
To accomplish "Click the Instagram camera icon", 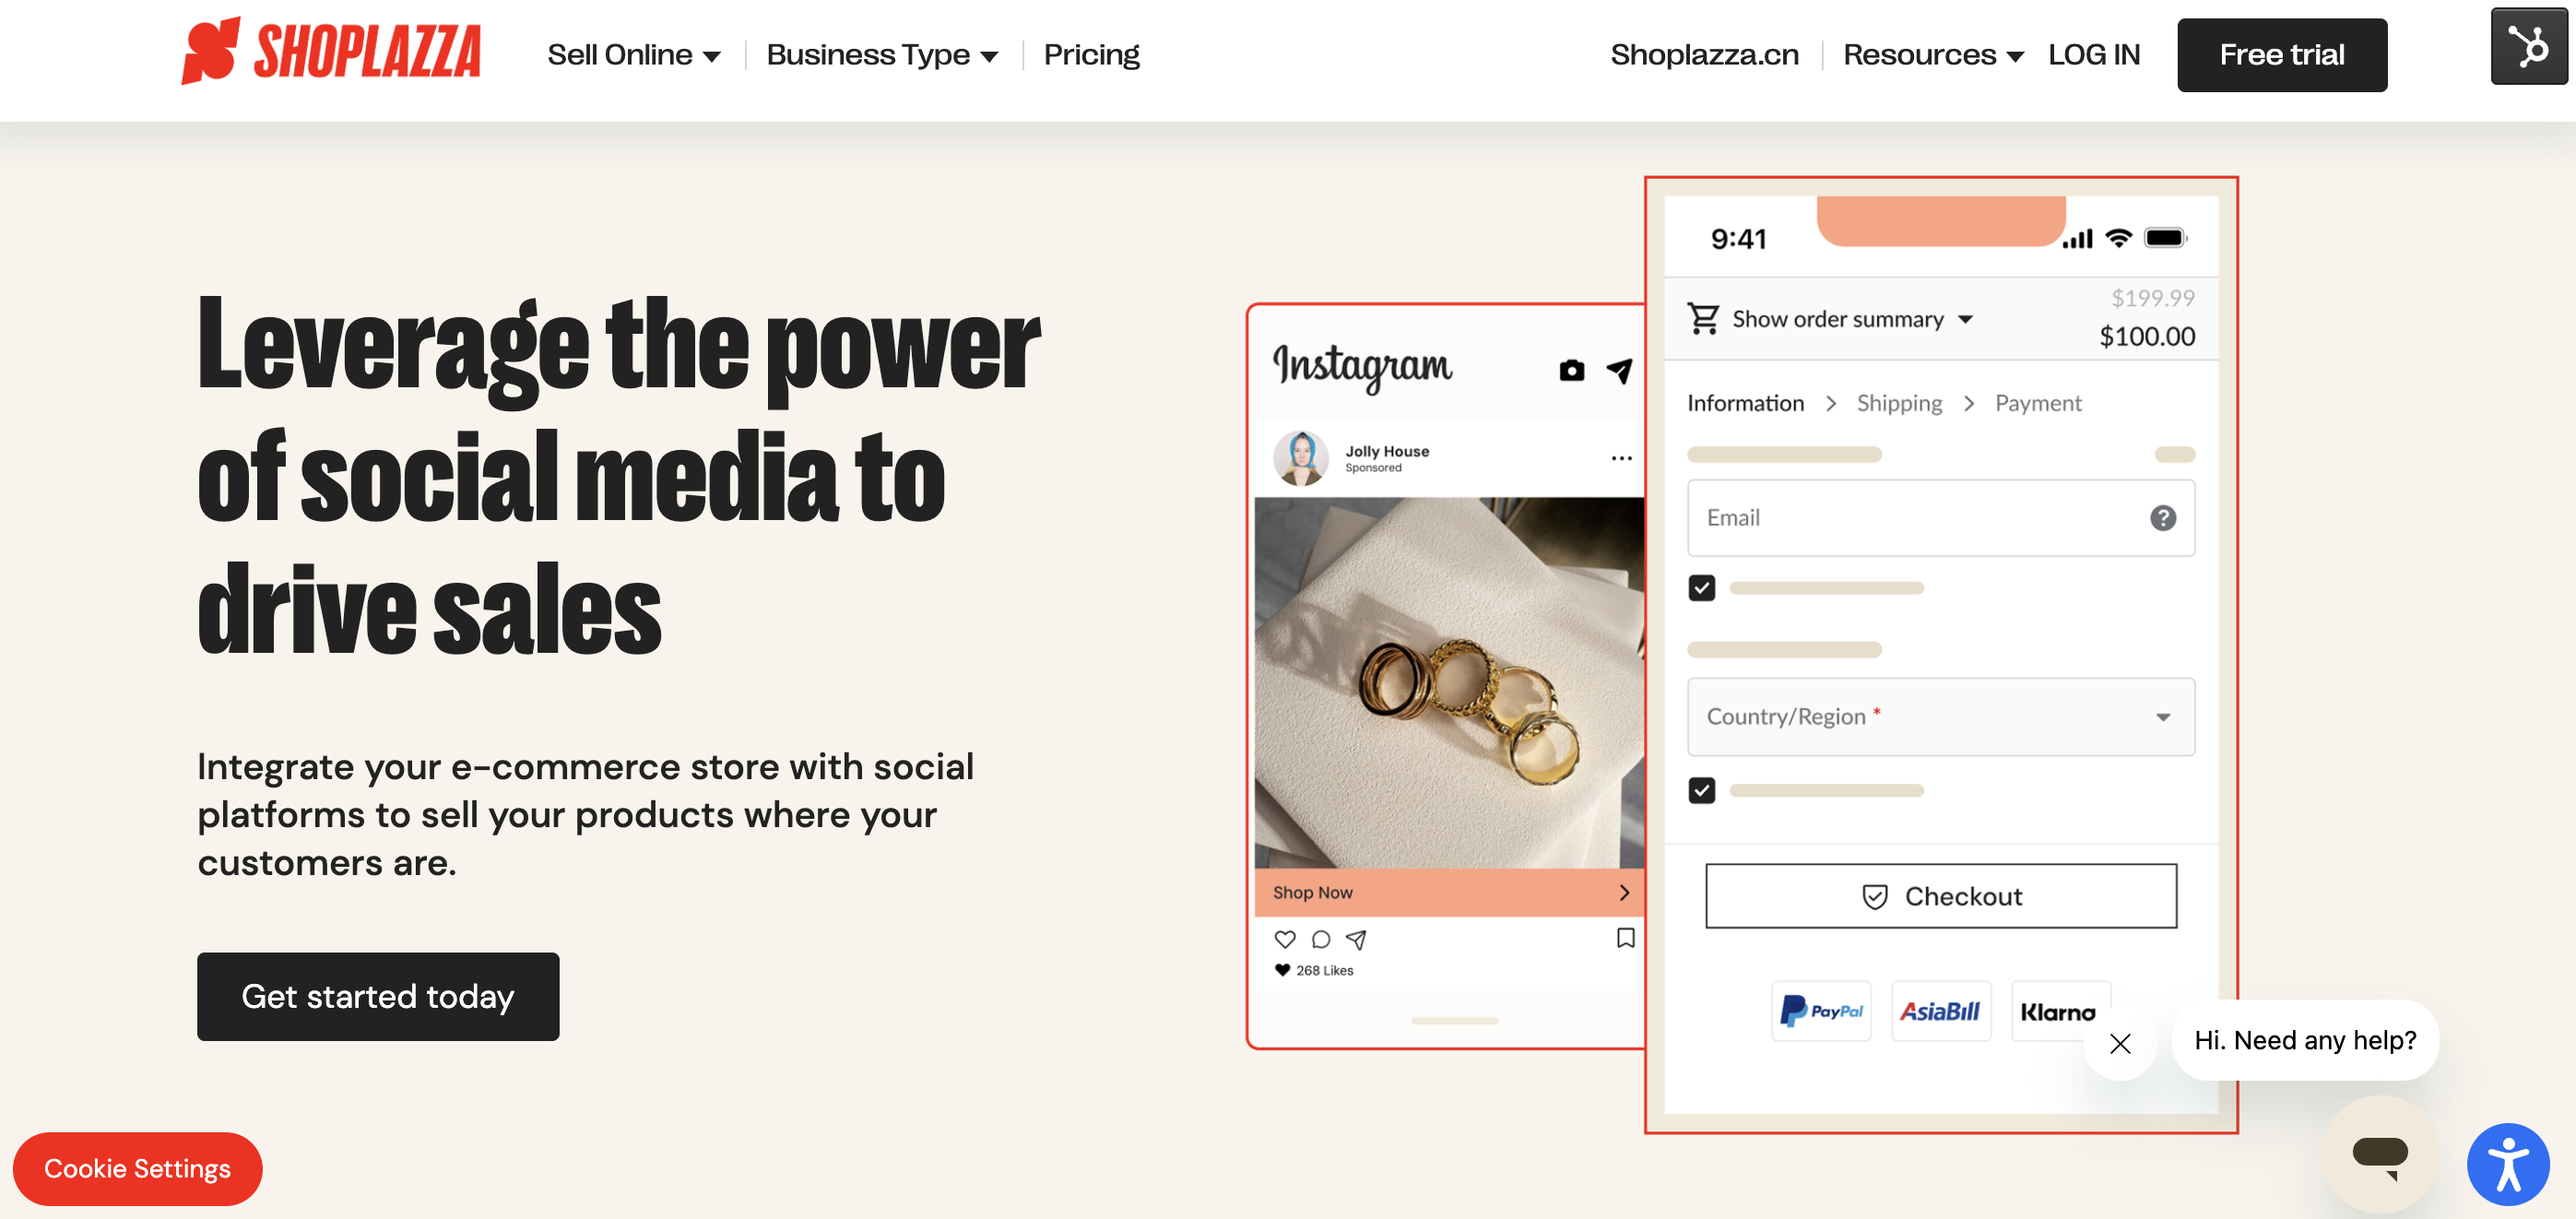I will [1571, 369].
